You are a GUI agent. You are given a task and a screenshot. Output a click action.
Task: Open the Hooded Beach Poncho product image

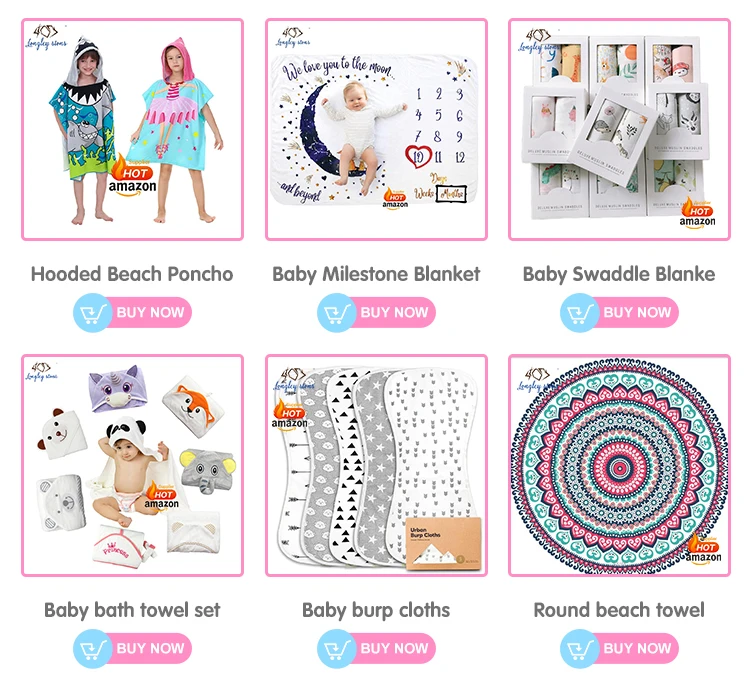tap(132, 129)
